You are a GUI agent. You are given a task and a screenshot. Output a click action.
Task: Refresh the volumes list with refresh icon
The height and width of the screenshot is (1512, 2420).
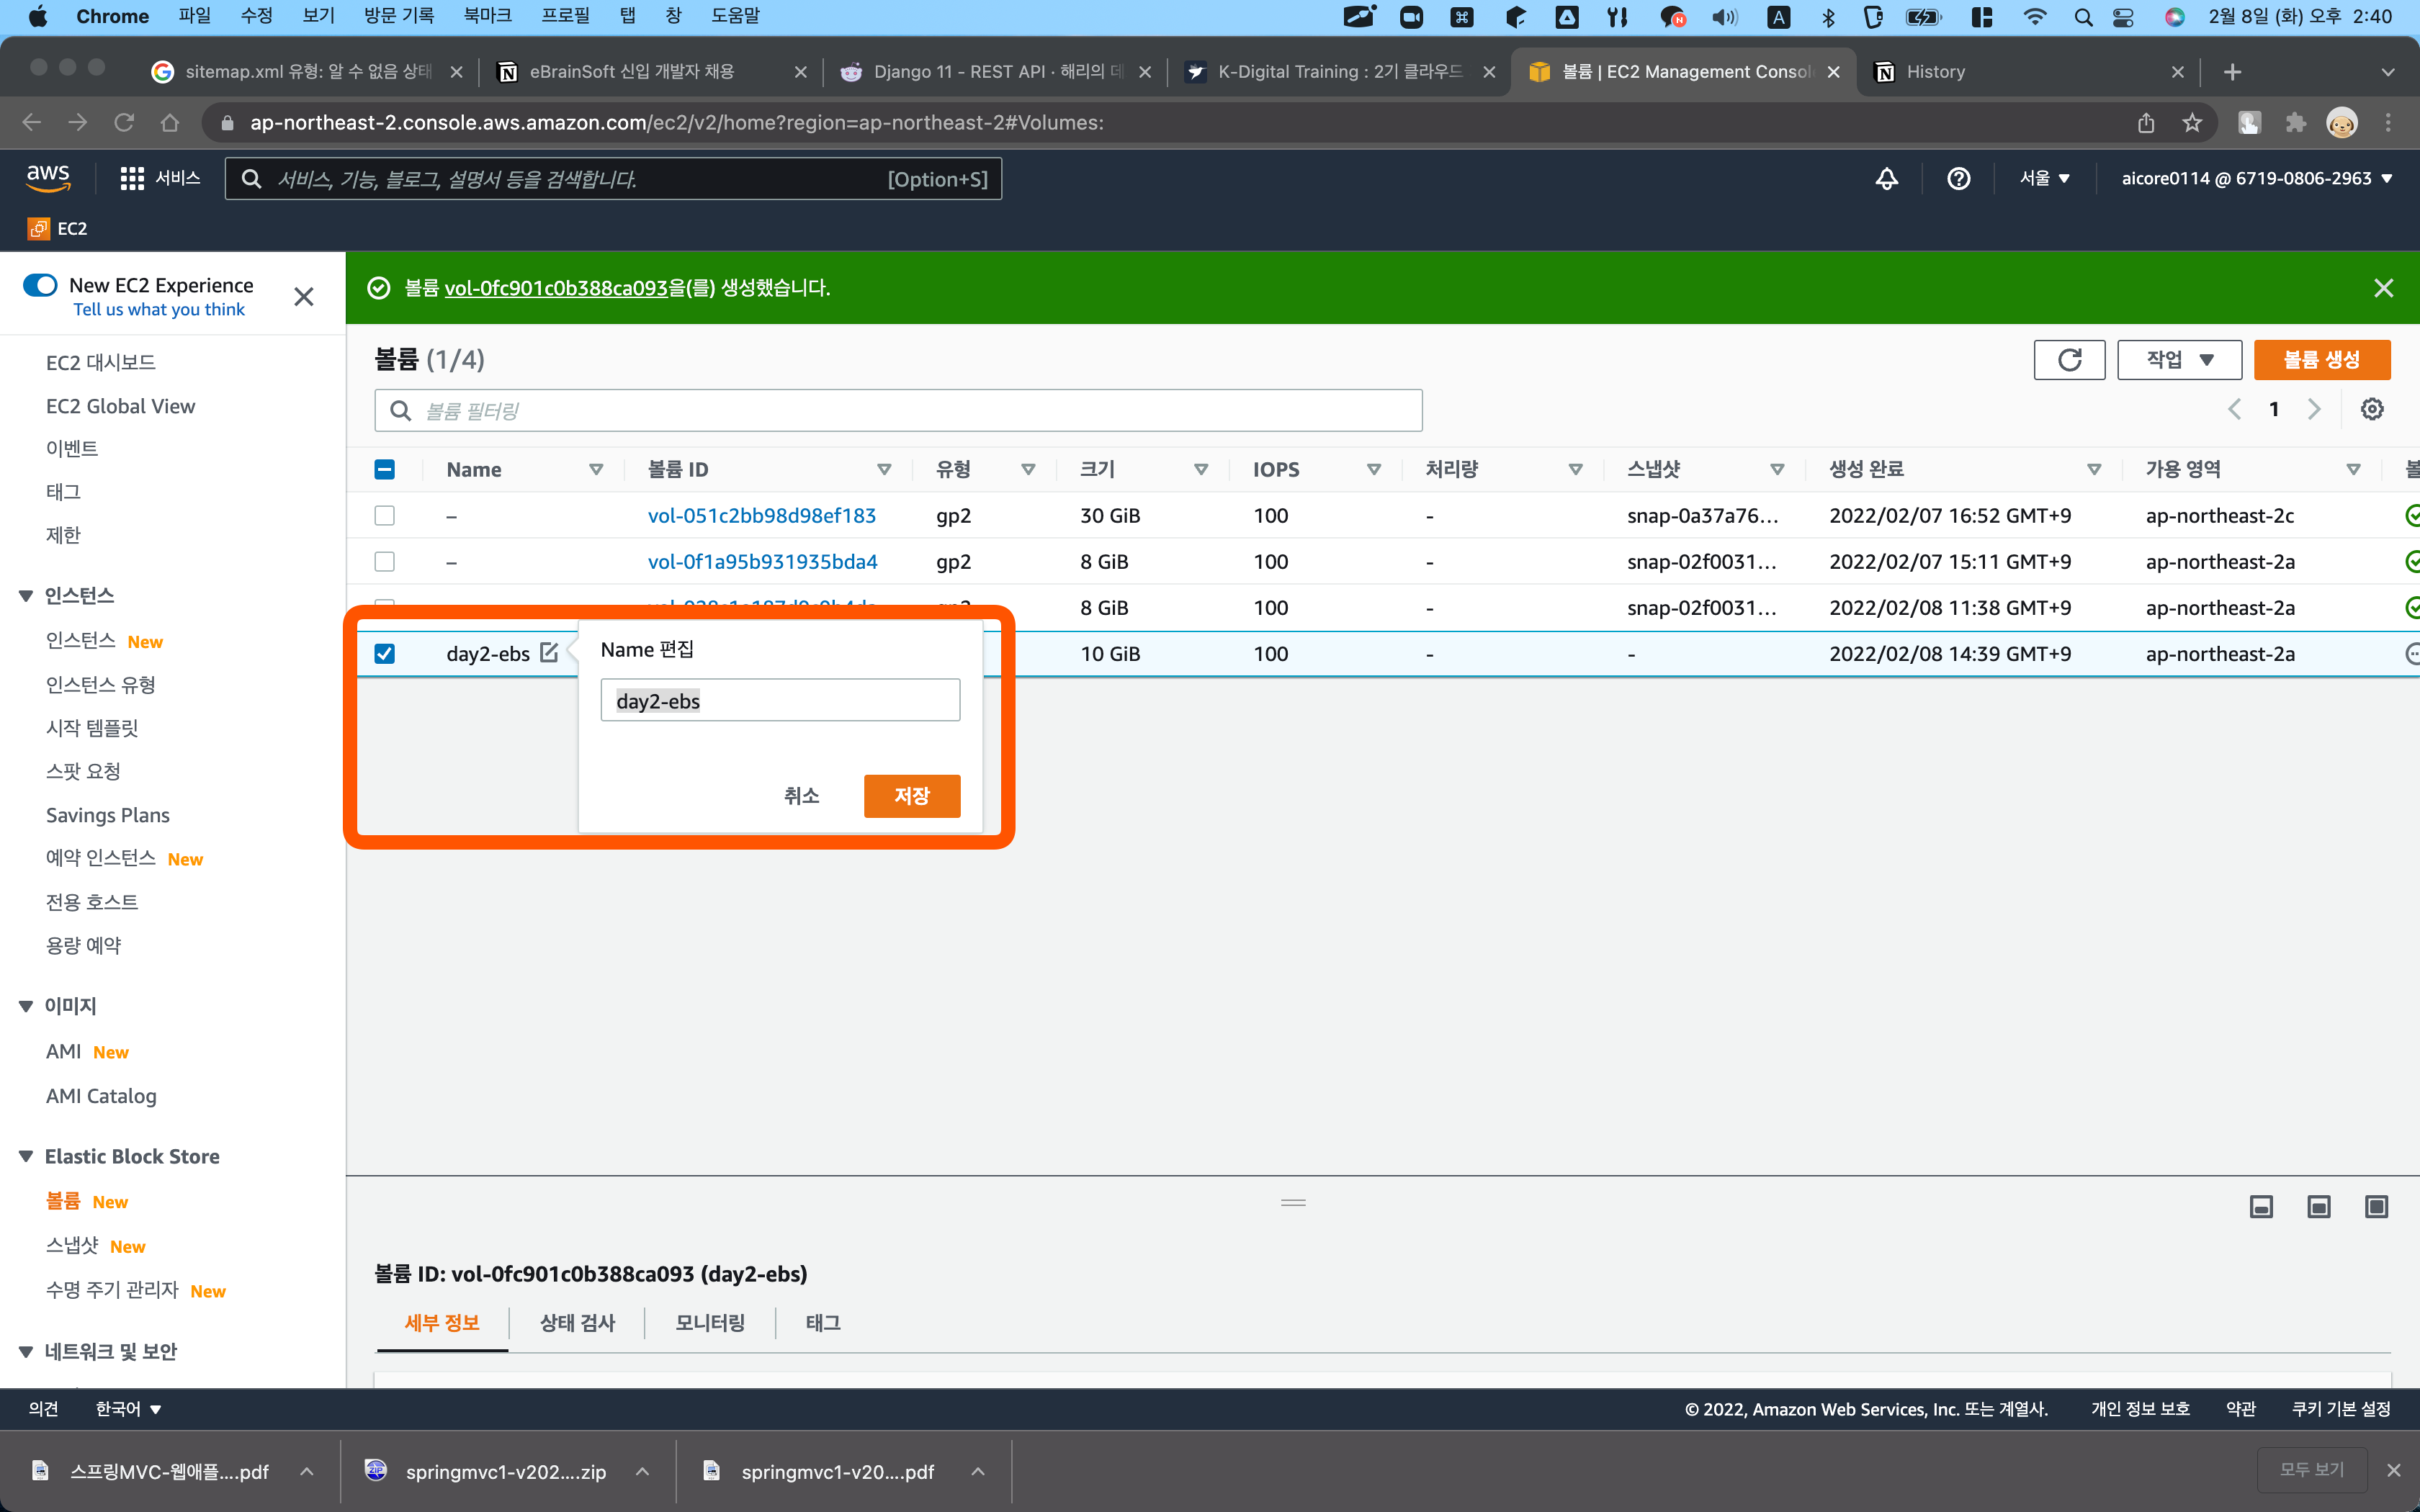point(2069,359)
